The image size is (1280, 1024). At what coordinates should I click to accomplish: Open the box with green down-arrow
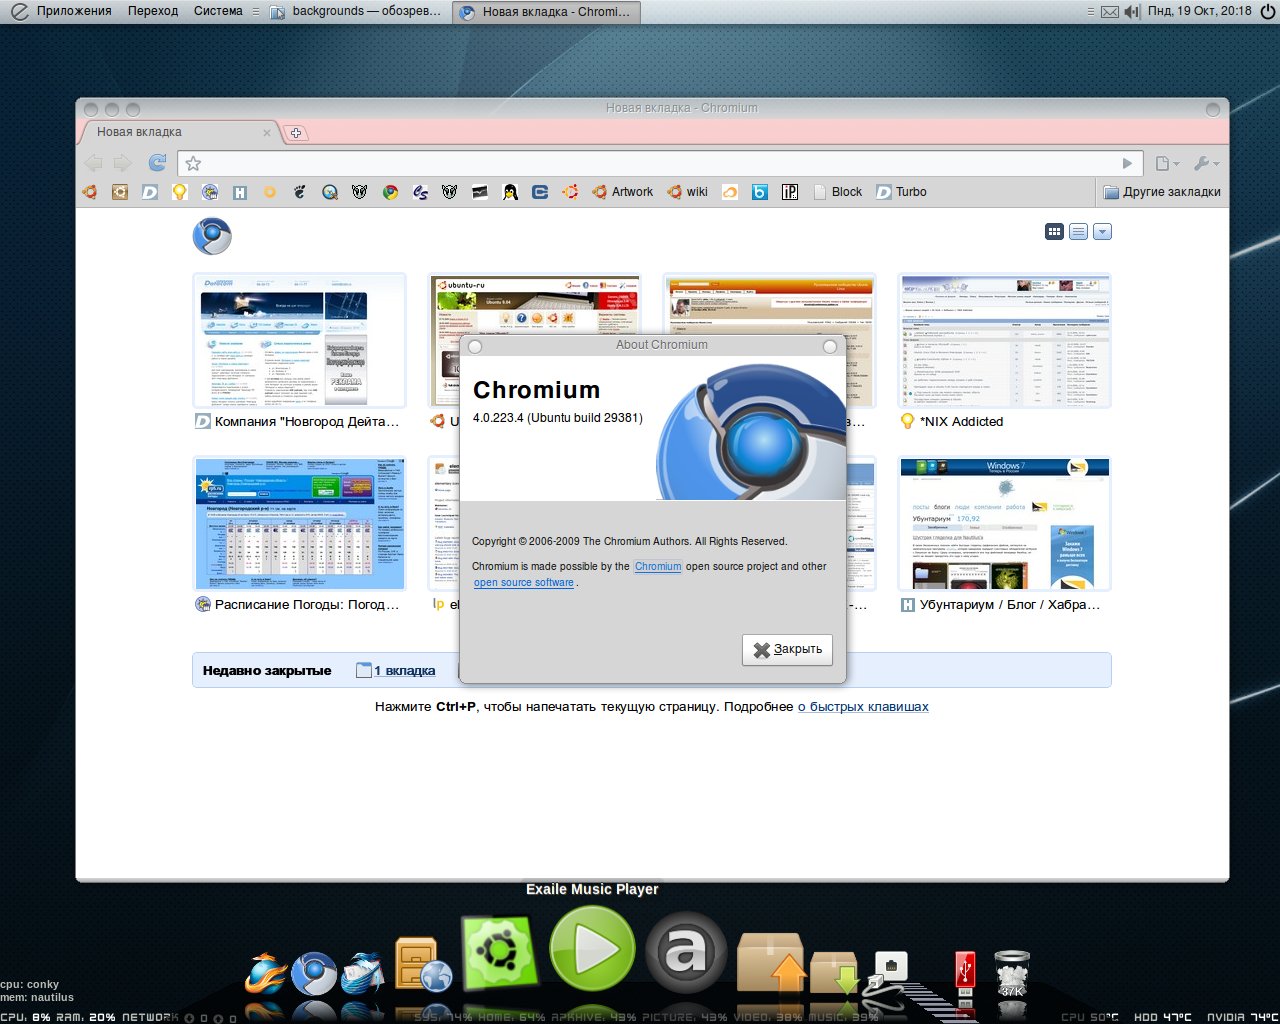(x=834, y=972)
